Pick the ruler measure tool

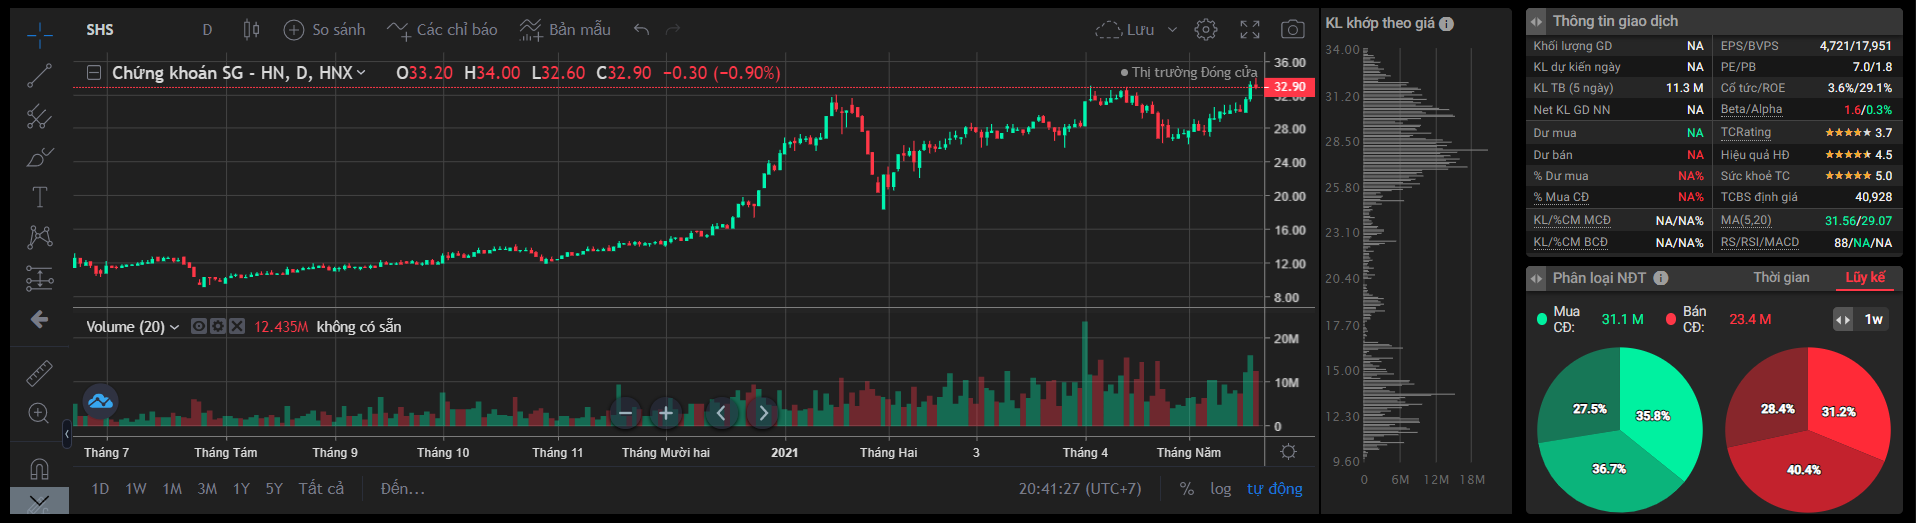tap(40, 373)
